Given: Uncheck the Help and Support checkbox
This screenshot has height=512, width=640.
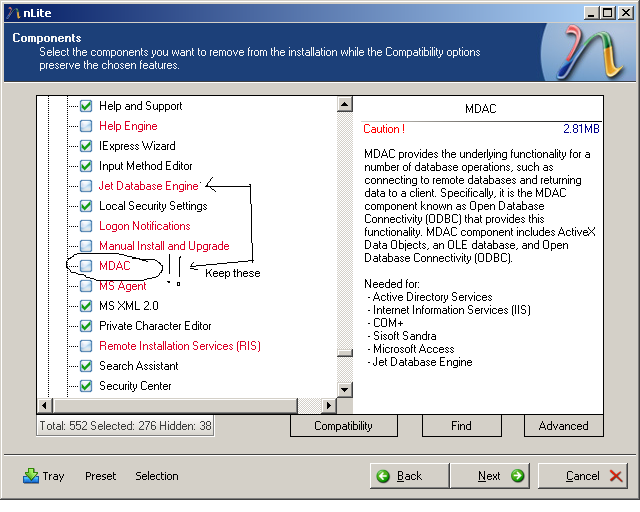Looking at the screenshot, I should click(86, 106).
